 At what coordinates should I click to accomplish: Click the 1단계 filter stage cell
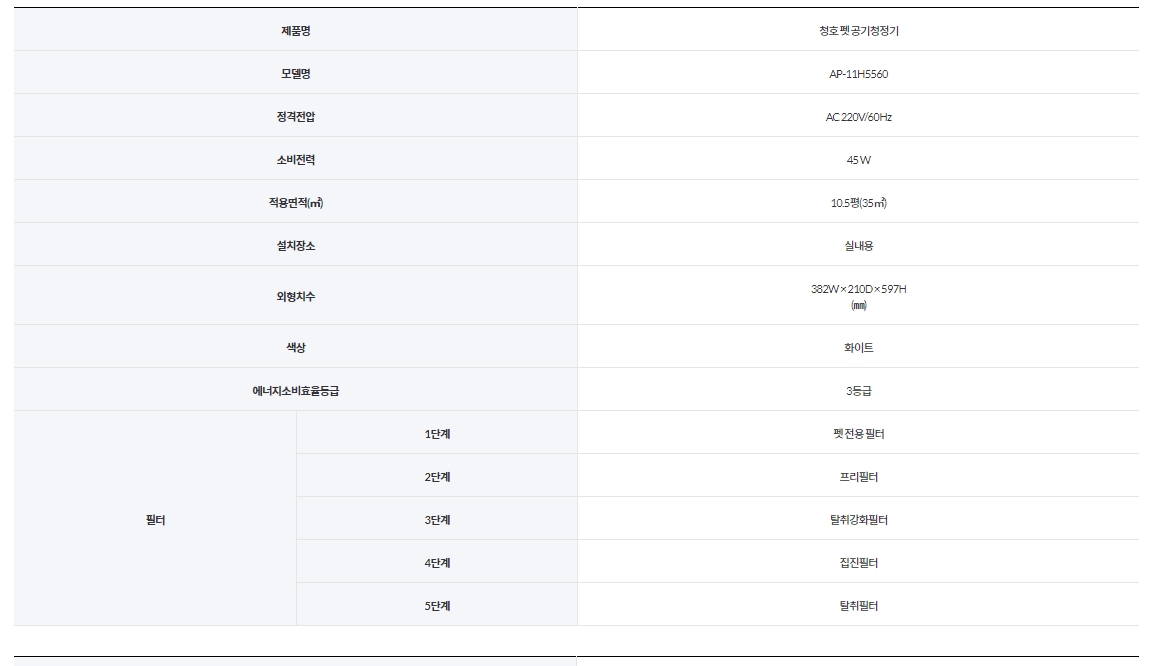coord(437,432)
